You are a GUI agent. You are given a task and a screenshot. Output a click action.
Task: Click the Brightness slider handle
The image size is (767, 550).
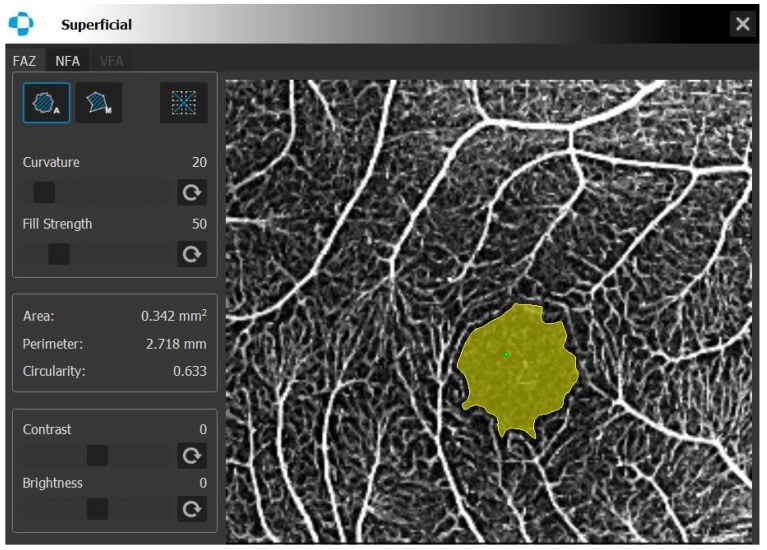coord(97,509)
